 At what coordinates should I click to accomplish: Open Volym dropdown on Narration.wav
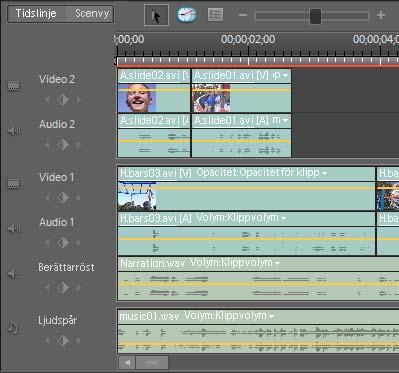277,264
